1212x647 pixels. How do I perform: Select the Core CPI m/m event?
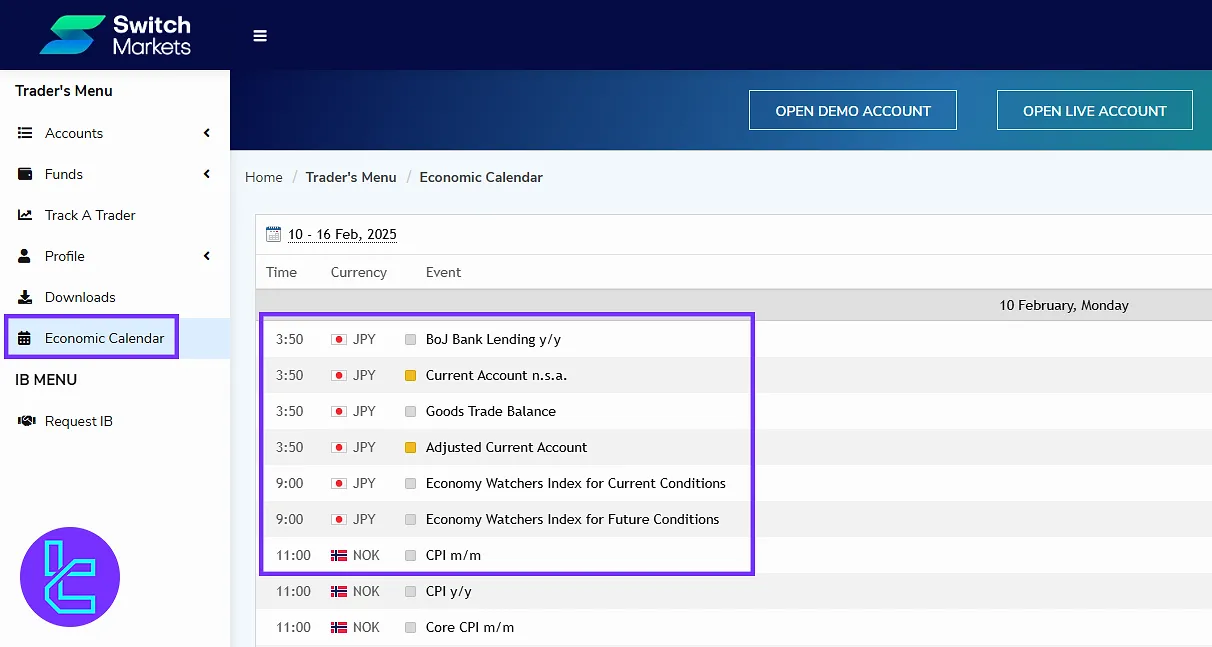click(470, 627)
